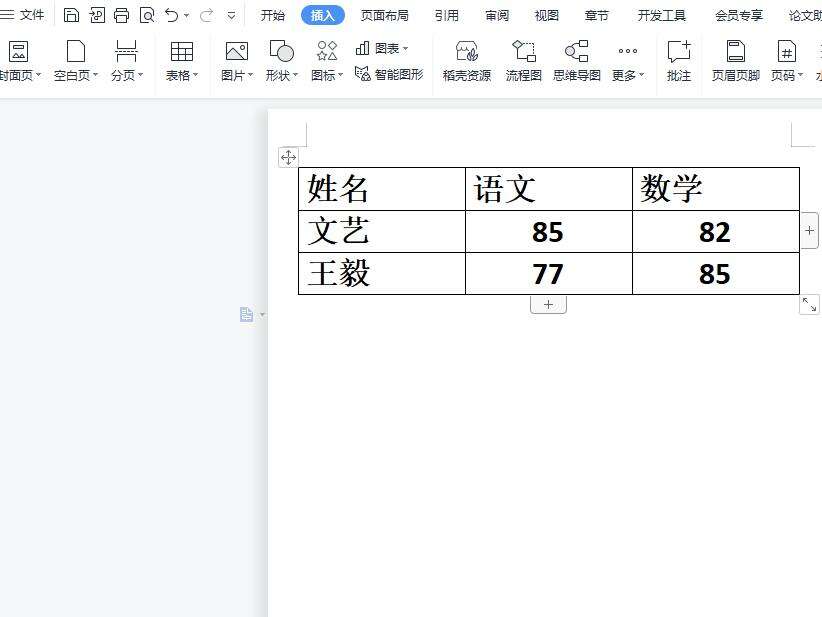Click 王毅's 数学 score 85
The height and width of the screenshot is (617, 822).
(x=716, y=274)
